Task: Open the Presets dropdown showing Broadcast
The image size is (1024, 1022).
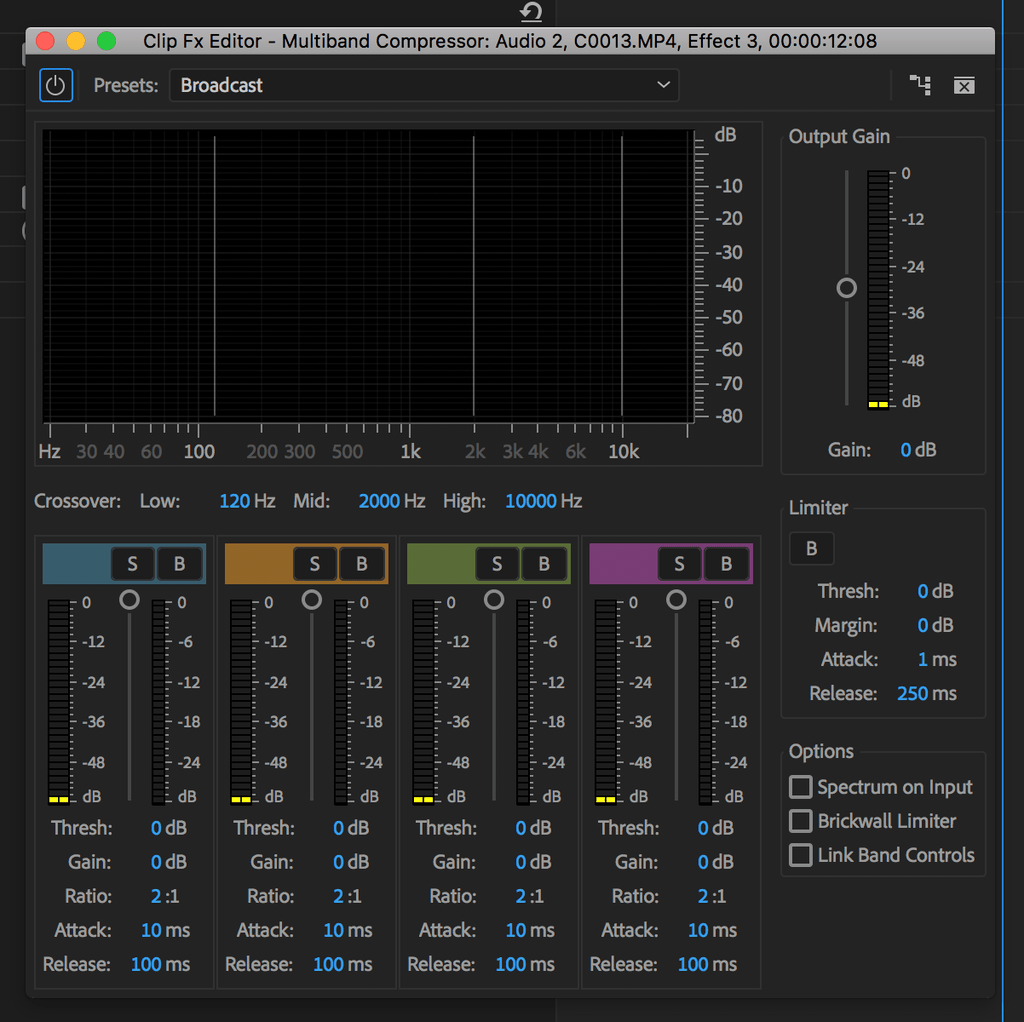Action: [x=424, y=86]
